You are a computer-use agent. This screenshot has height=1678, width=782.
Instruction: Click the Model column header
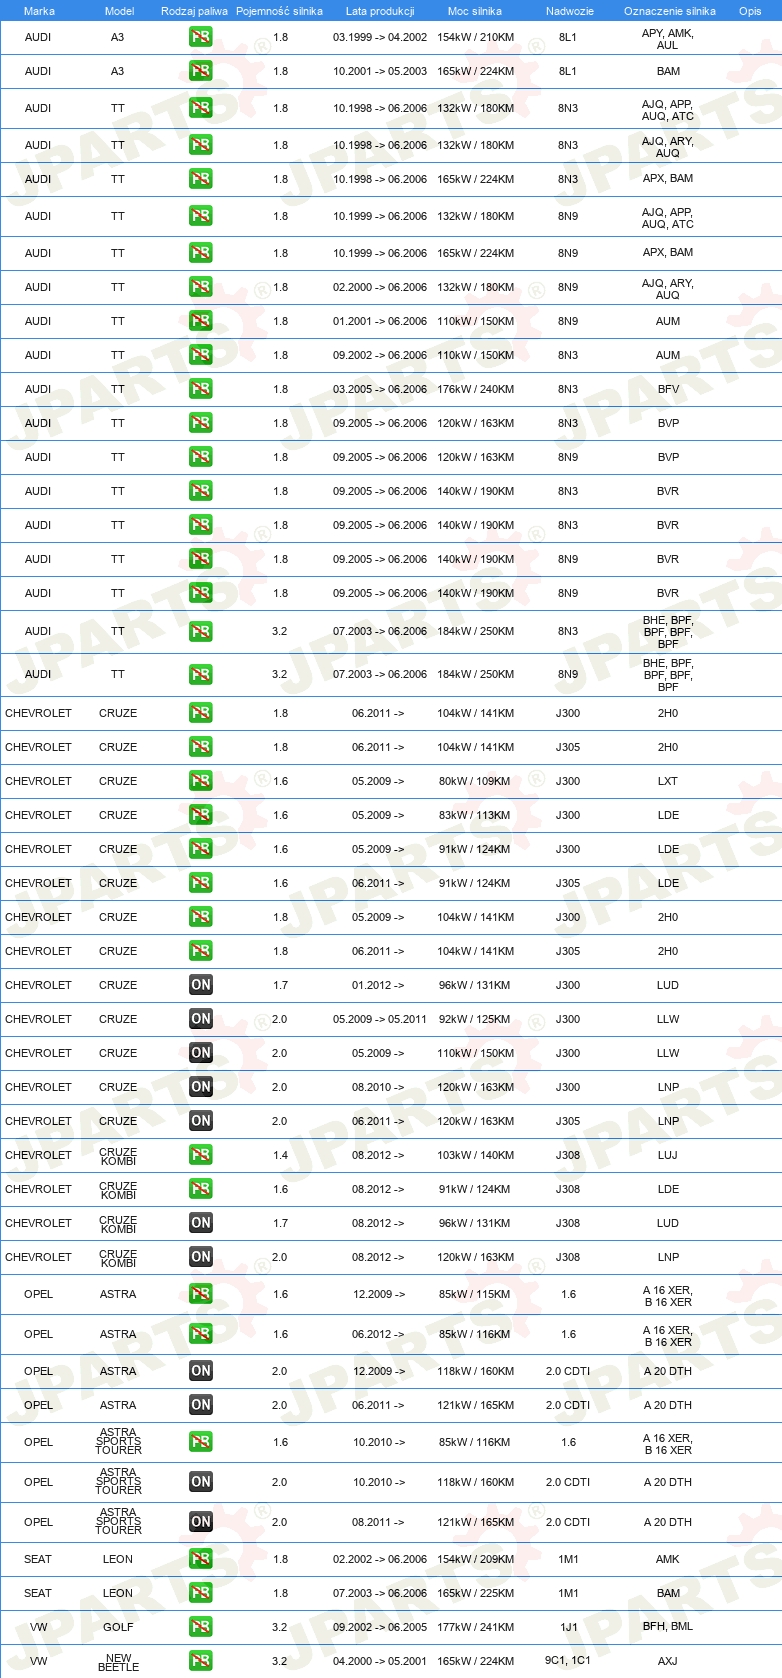click(119, 11)
